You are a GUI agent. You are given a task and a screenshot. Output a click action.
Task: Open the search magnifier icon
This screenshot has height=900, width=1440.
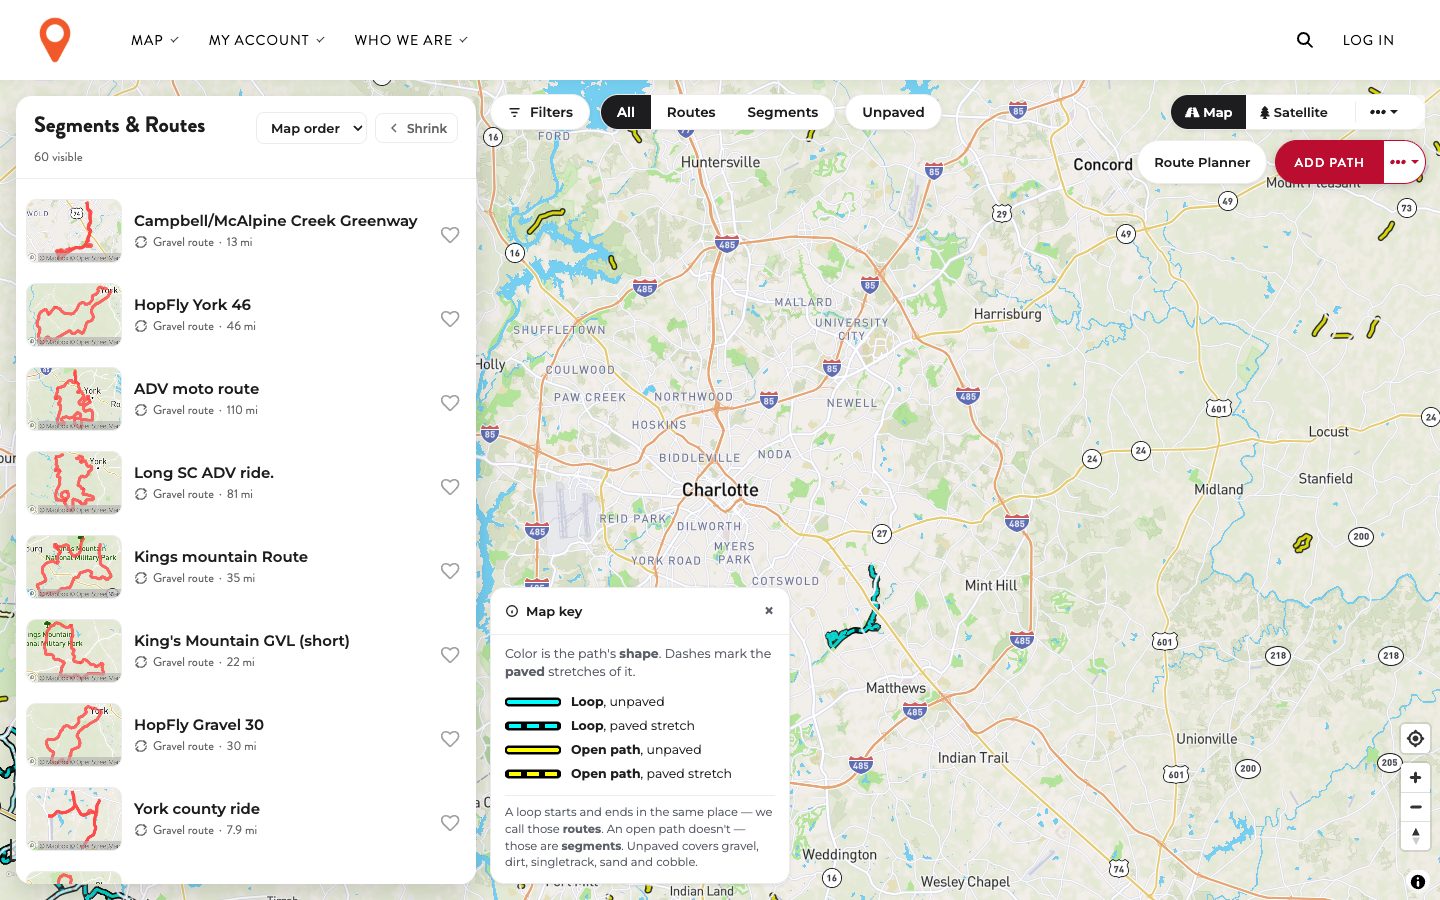pos(1305,40)
